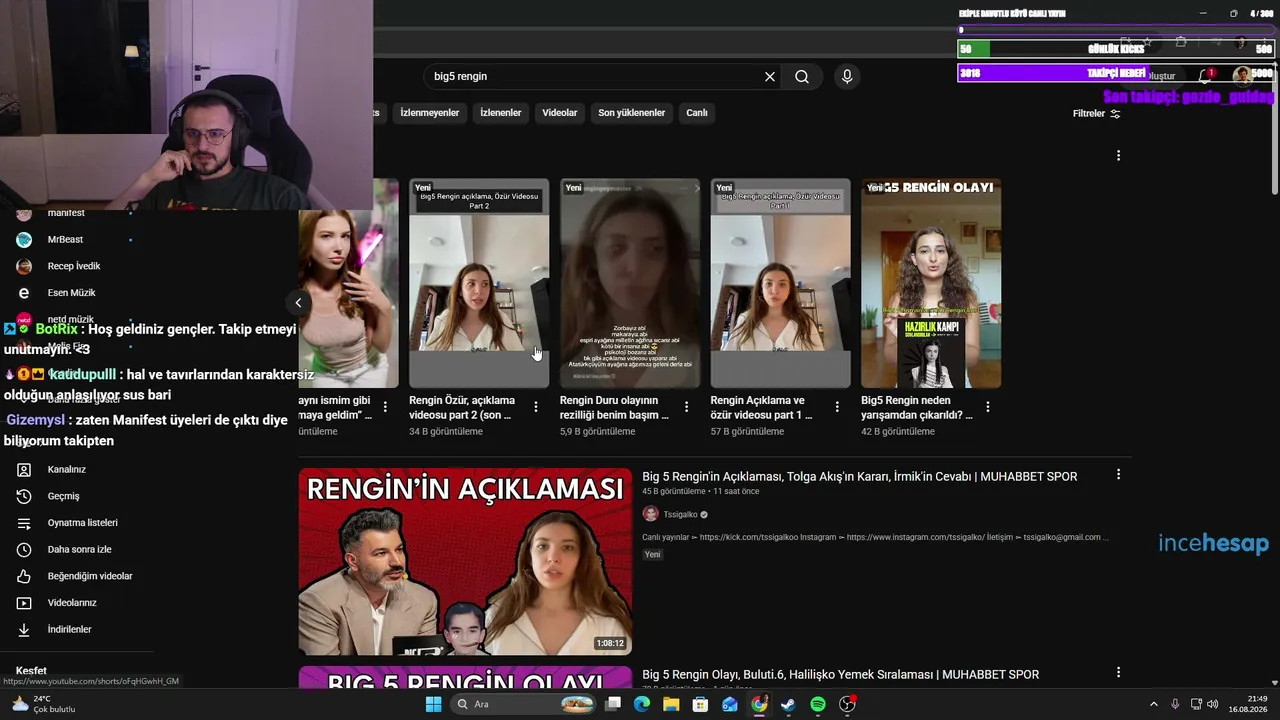Launch Microsoft Edge from the taskbar
Image resolution: width=1280 pixels, height=720 pixels.
pos(642,704)
